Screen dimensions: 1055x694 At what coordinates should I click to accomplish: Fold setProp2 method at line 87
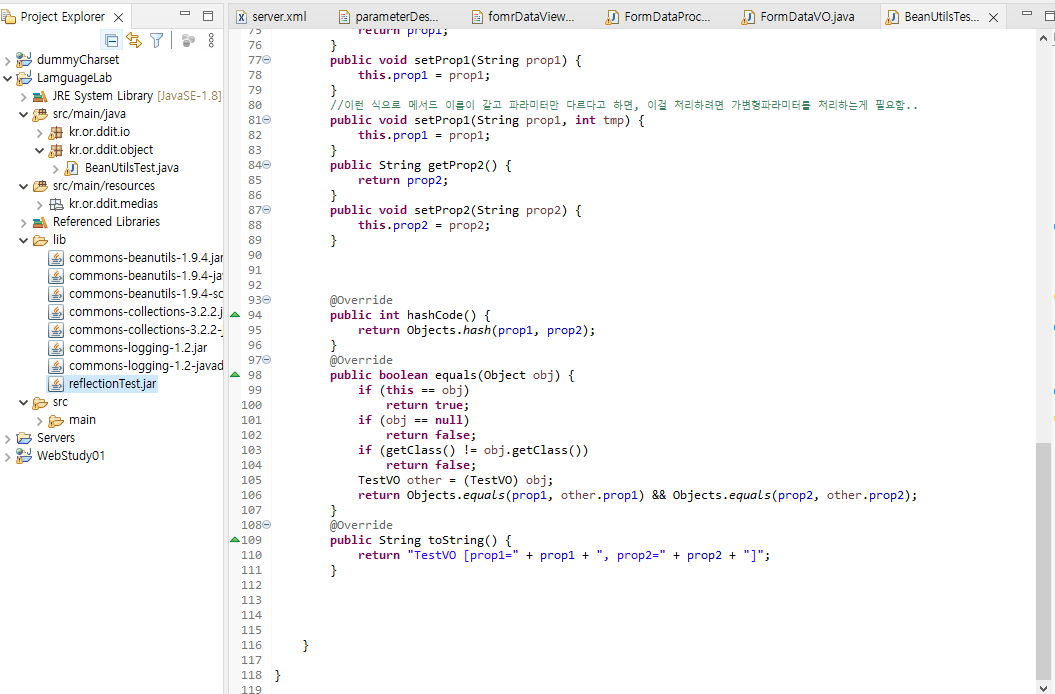point(267,210)
